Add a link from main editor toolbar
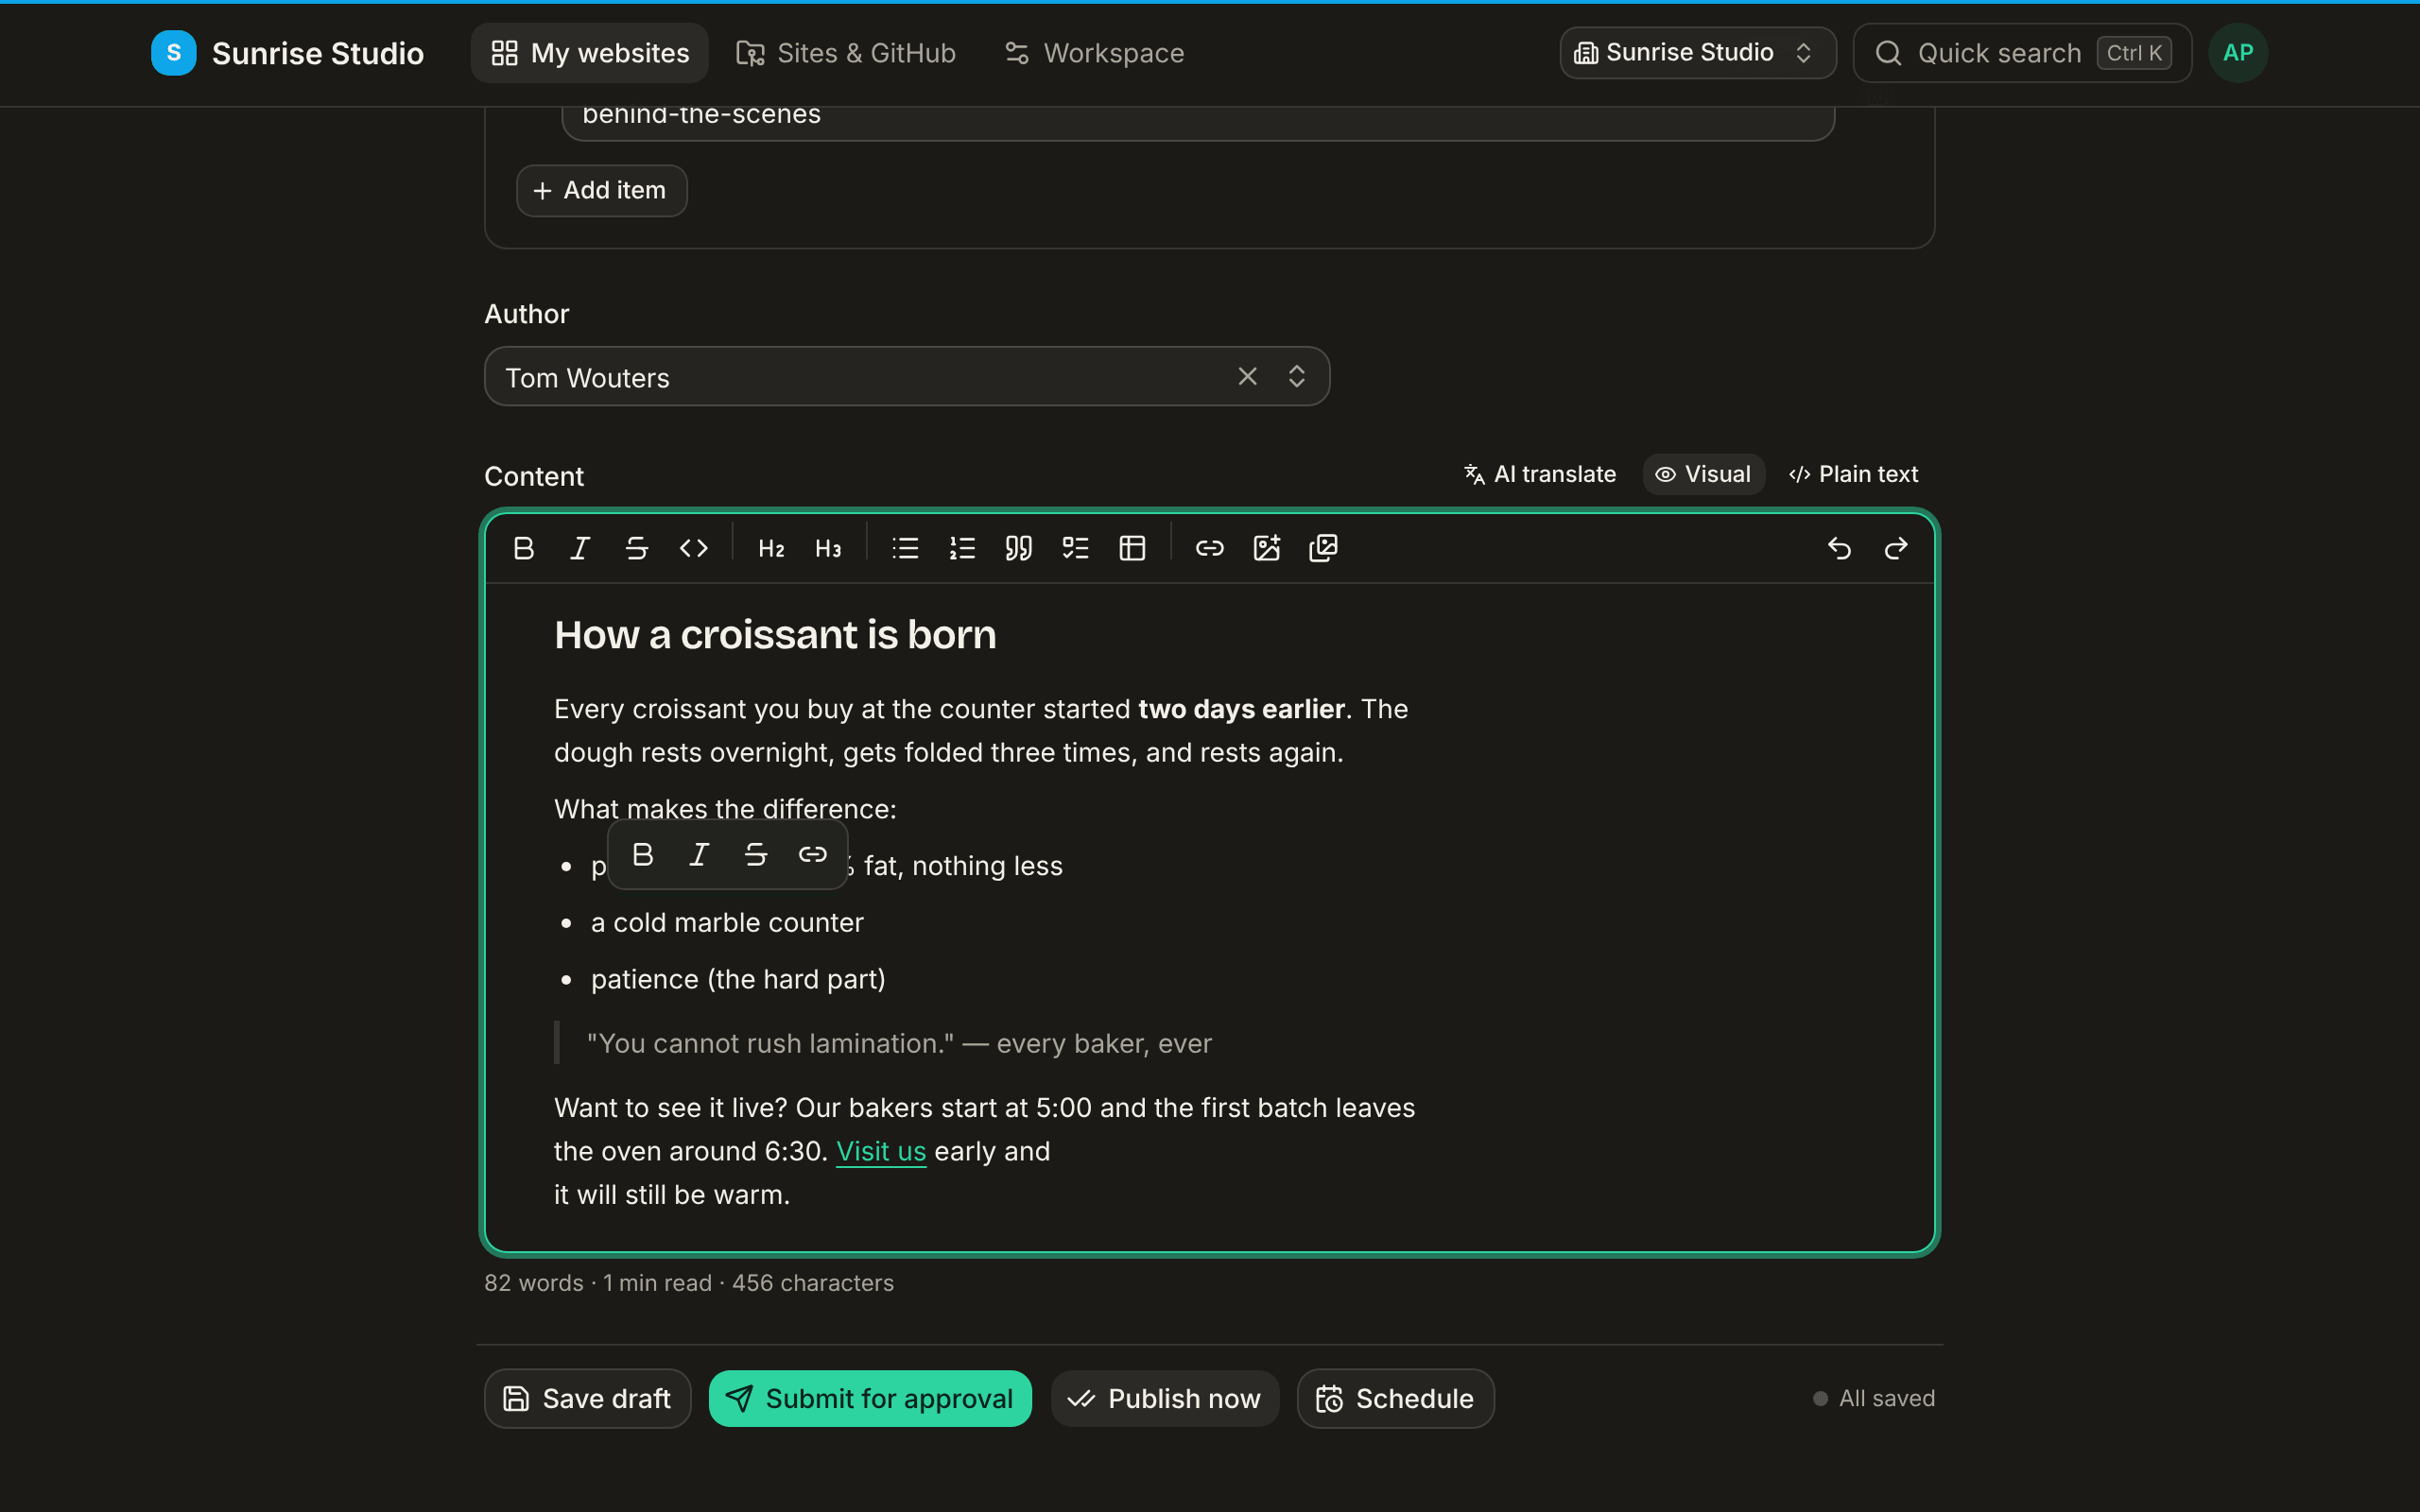 pyautogui.click(x=1210, y=548)
